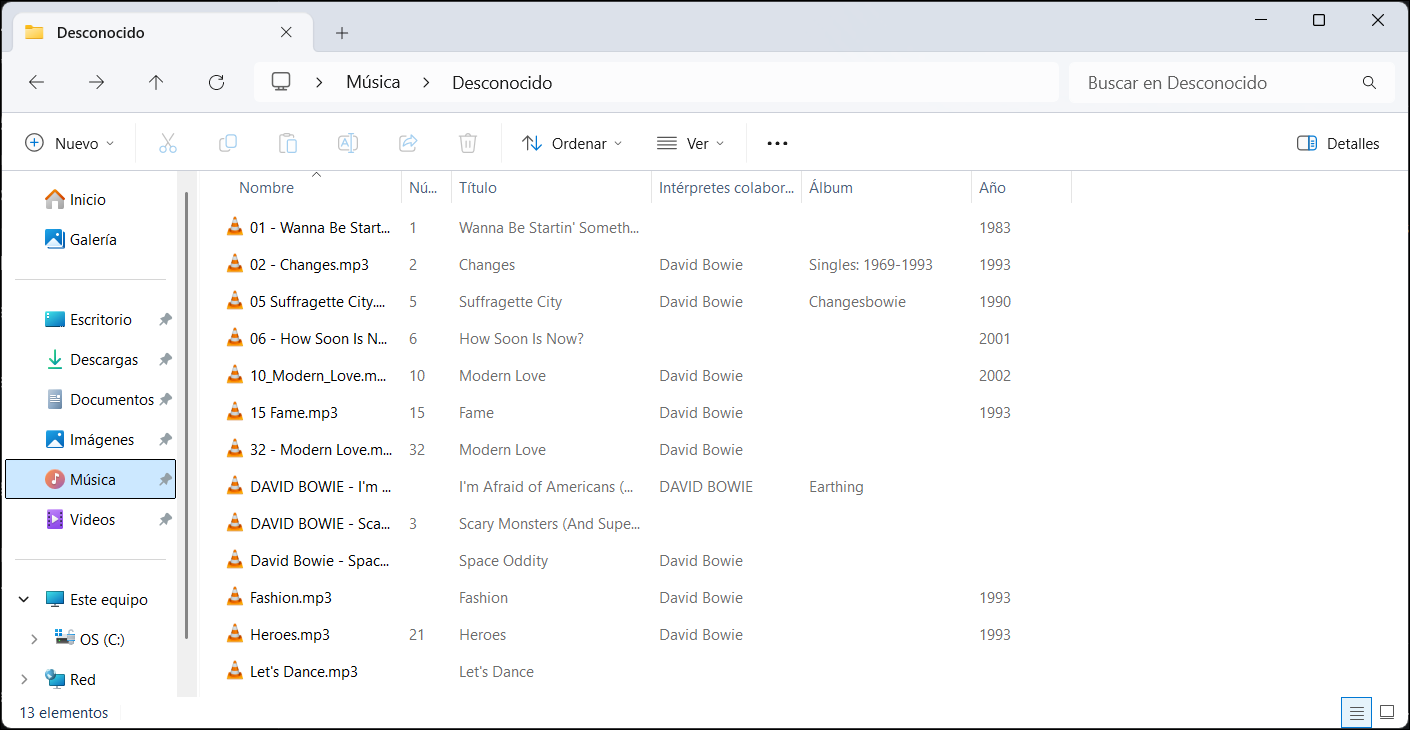Viewport: 1410px width, 730px height.
Task: Sort by the Nombre column header
Action: 300,187
